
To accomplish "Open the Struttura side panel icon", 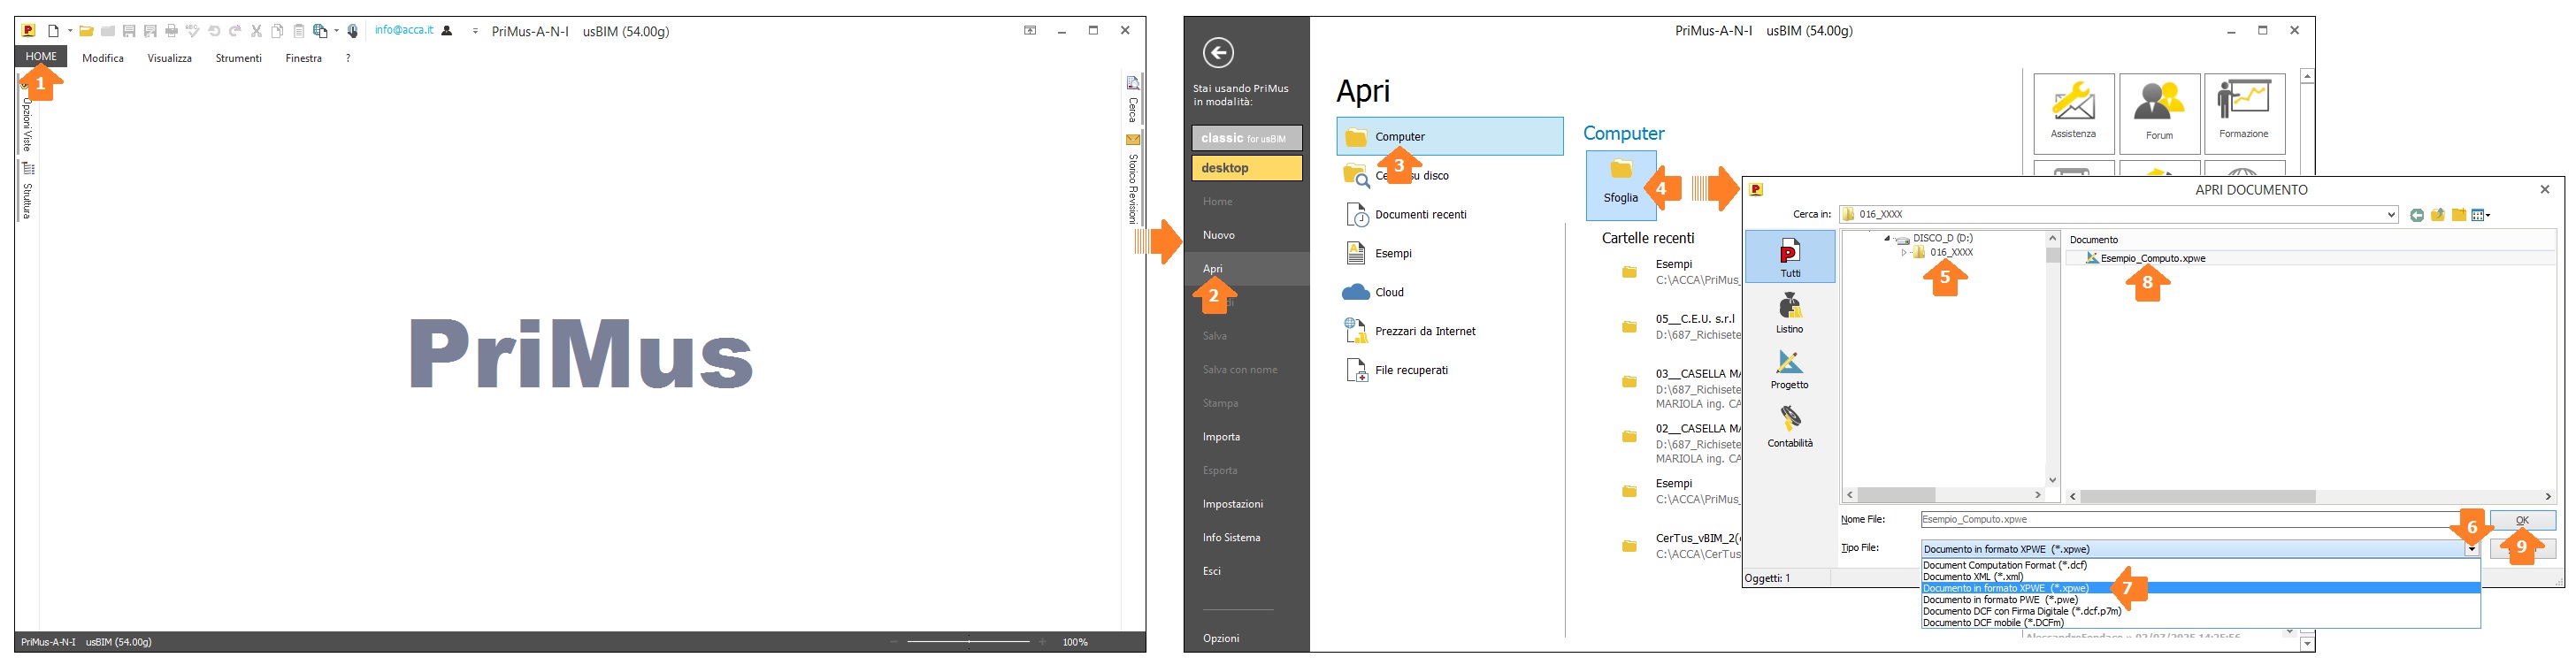I will click(28, 169).
